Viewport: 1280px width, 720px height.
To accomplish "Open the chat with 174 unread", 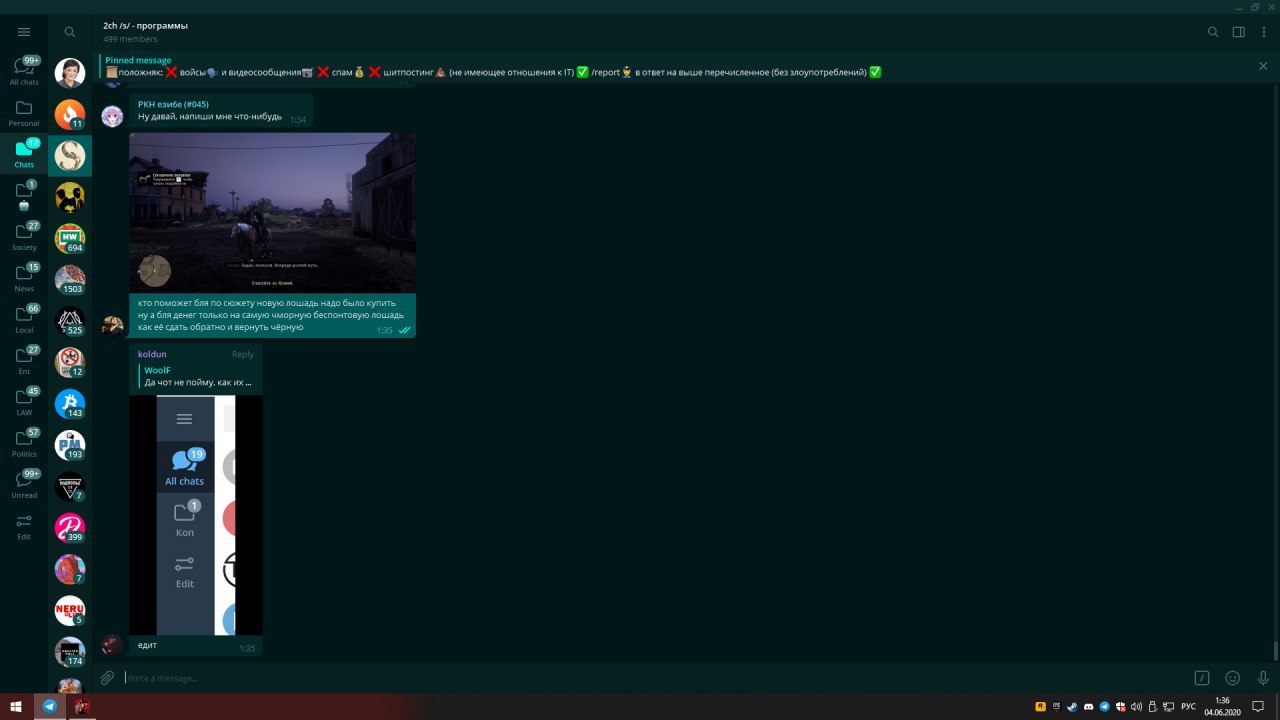I will [x=70, y=652].
